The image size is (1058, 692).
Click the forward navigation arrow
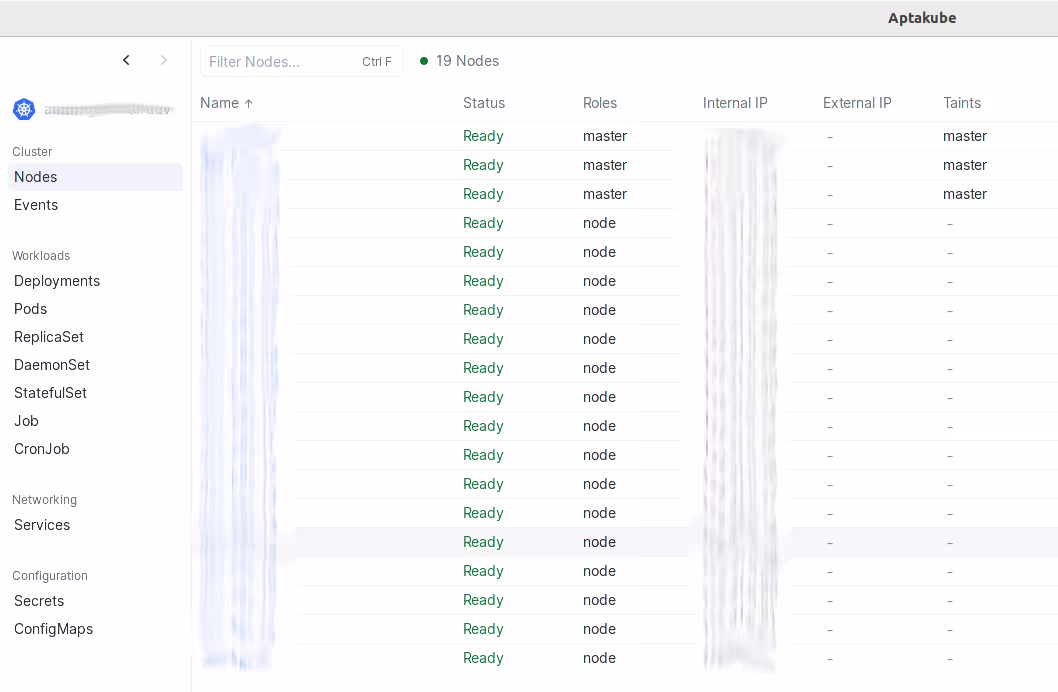[x=164, y=60]
